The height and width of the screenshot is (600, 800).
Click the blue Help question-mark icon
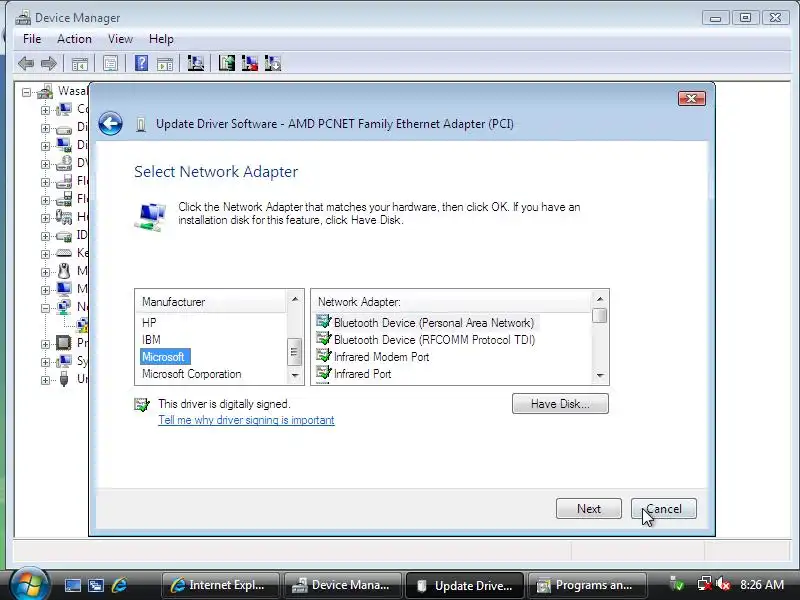pyautogui.click(x=141, y=63)
